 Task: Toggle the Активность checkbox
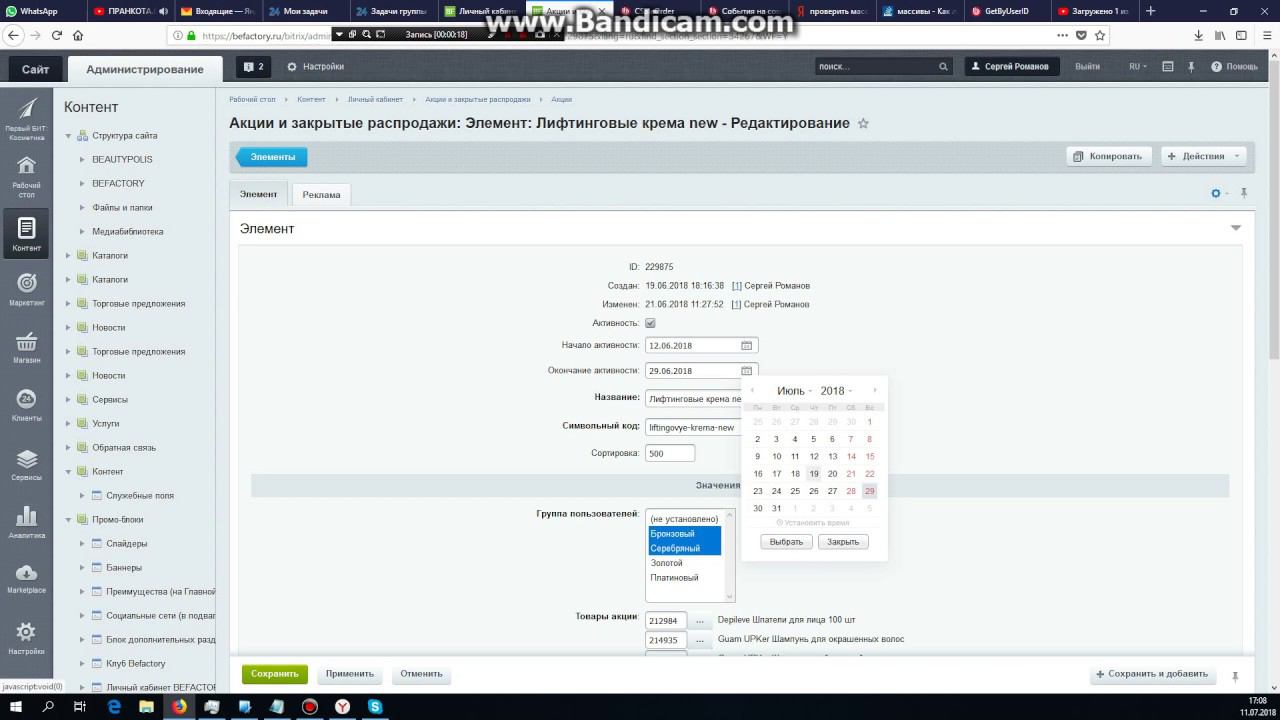[650, 323]
